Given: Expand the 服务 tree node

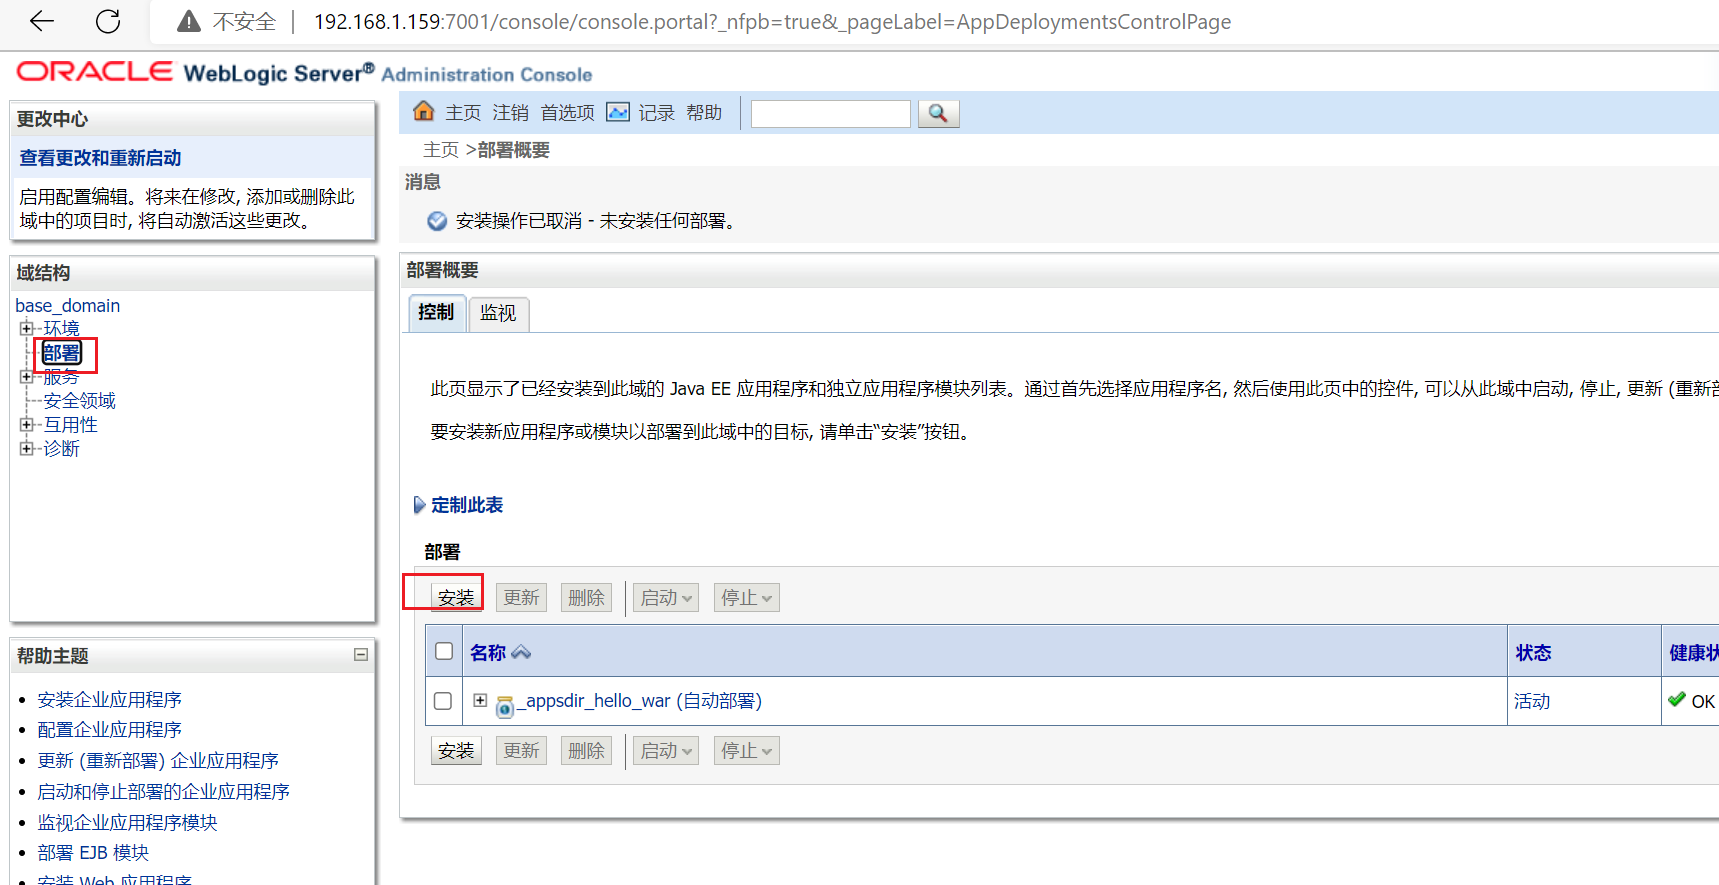Looking at the screenshot, I should coord(26,377).
